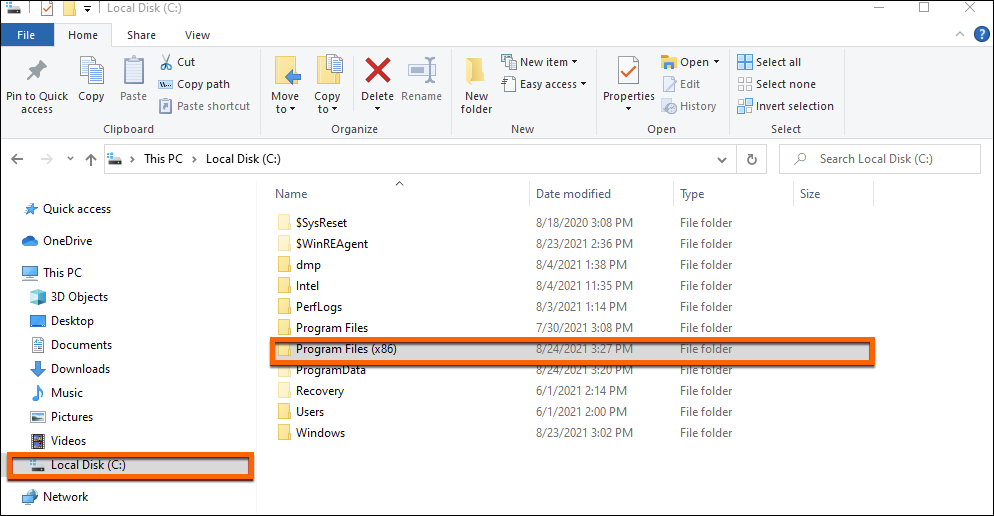
Task: Create a New folder via ribbon
Action: click(476, 87)
